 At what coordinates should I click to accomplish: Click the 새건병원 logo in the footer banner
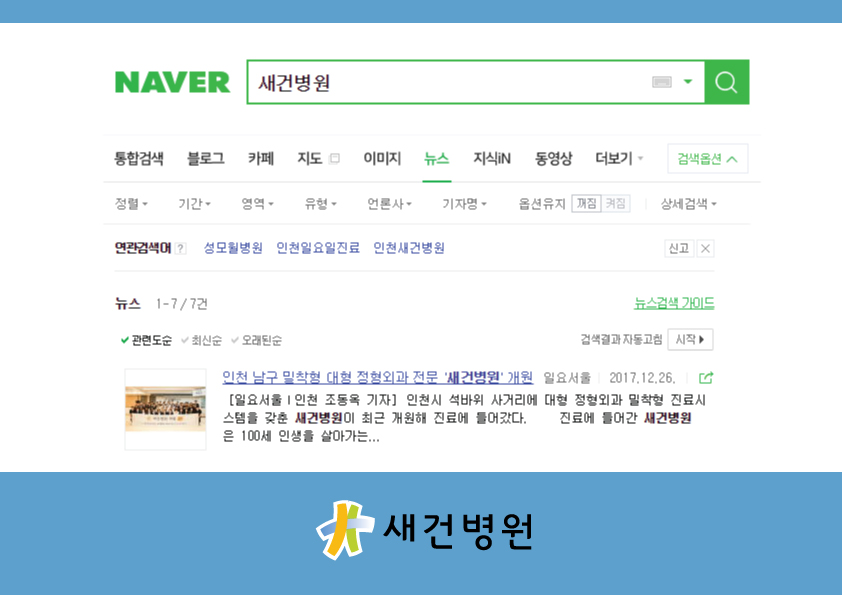click(x=425, y=531)
